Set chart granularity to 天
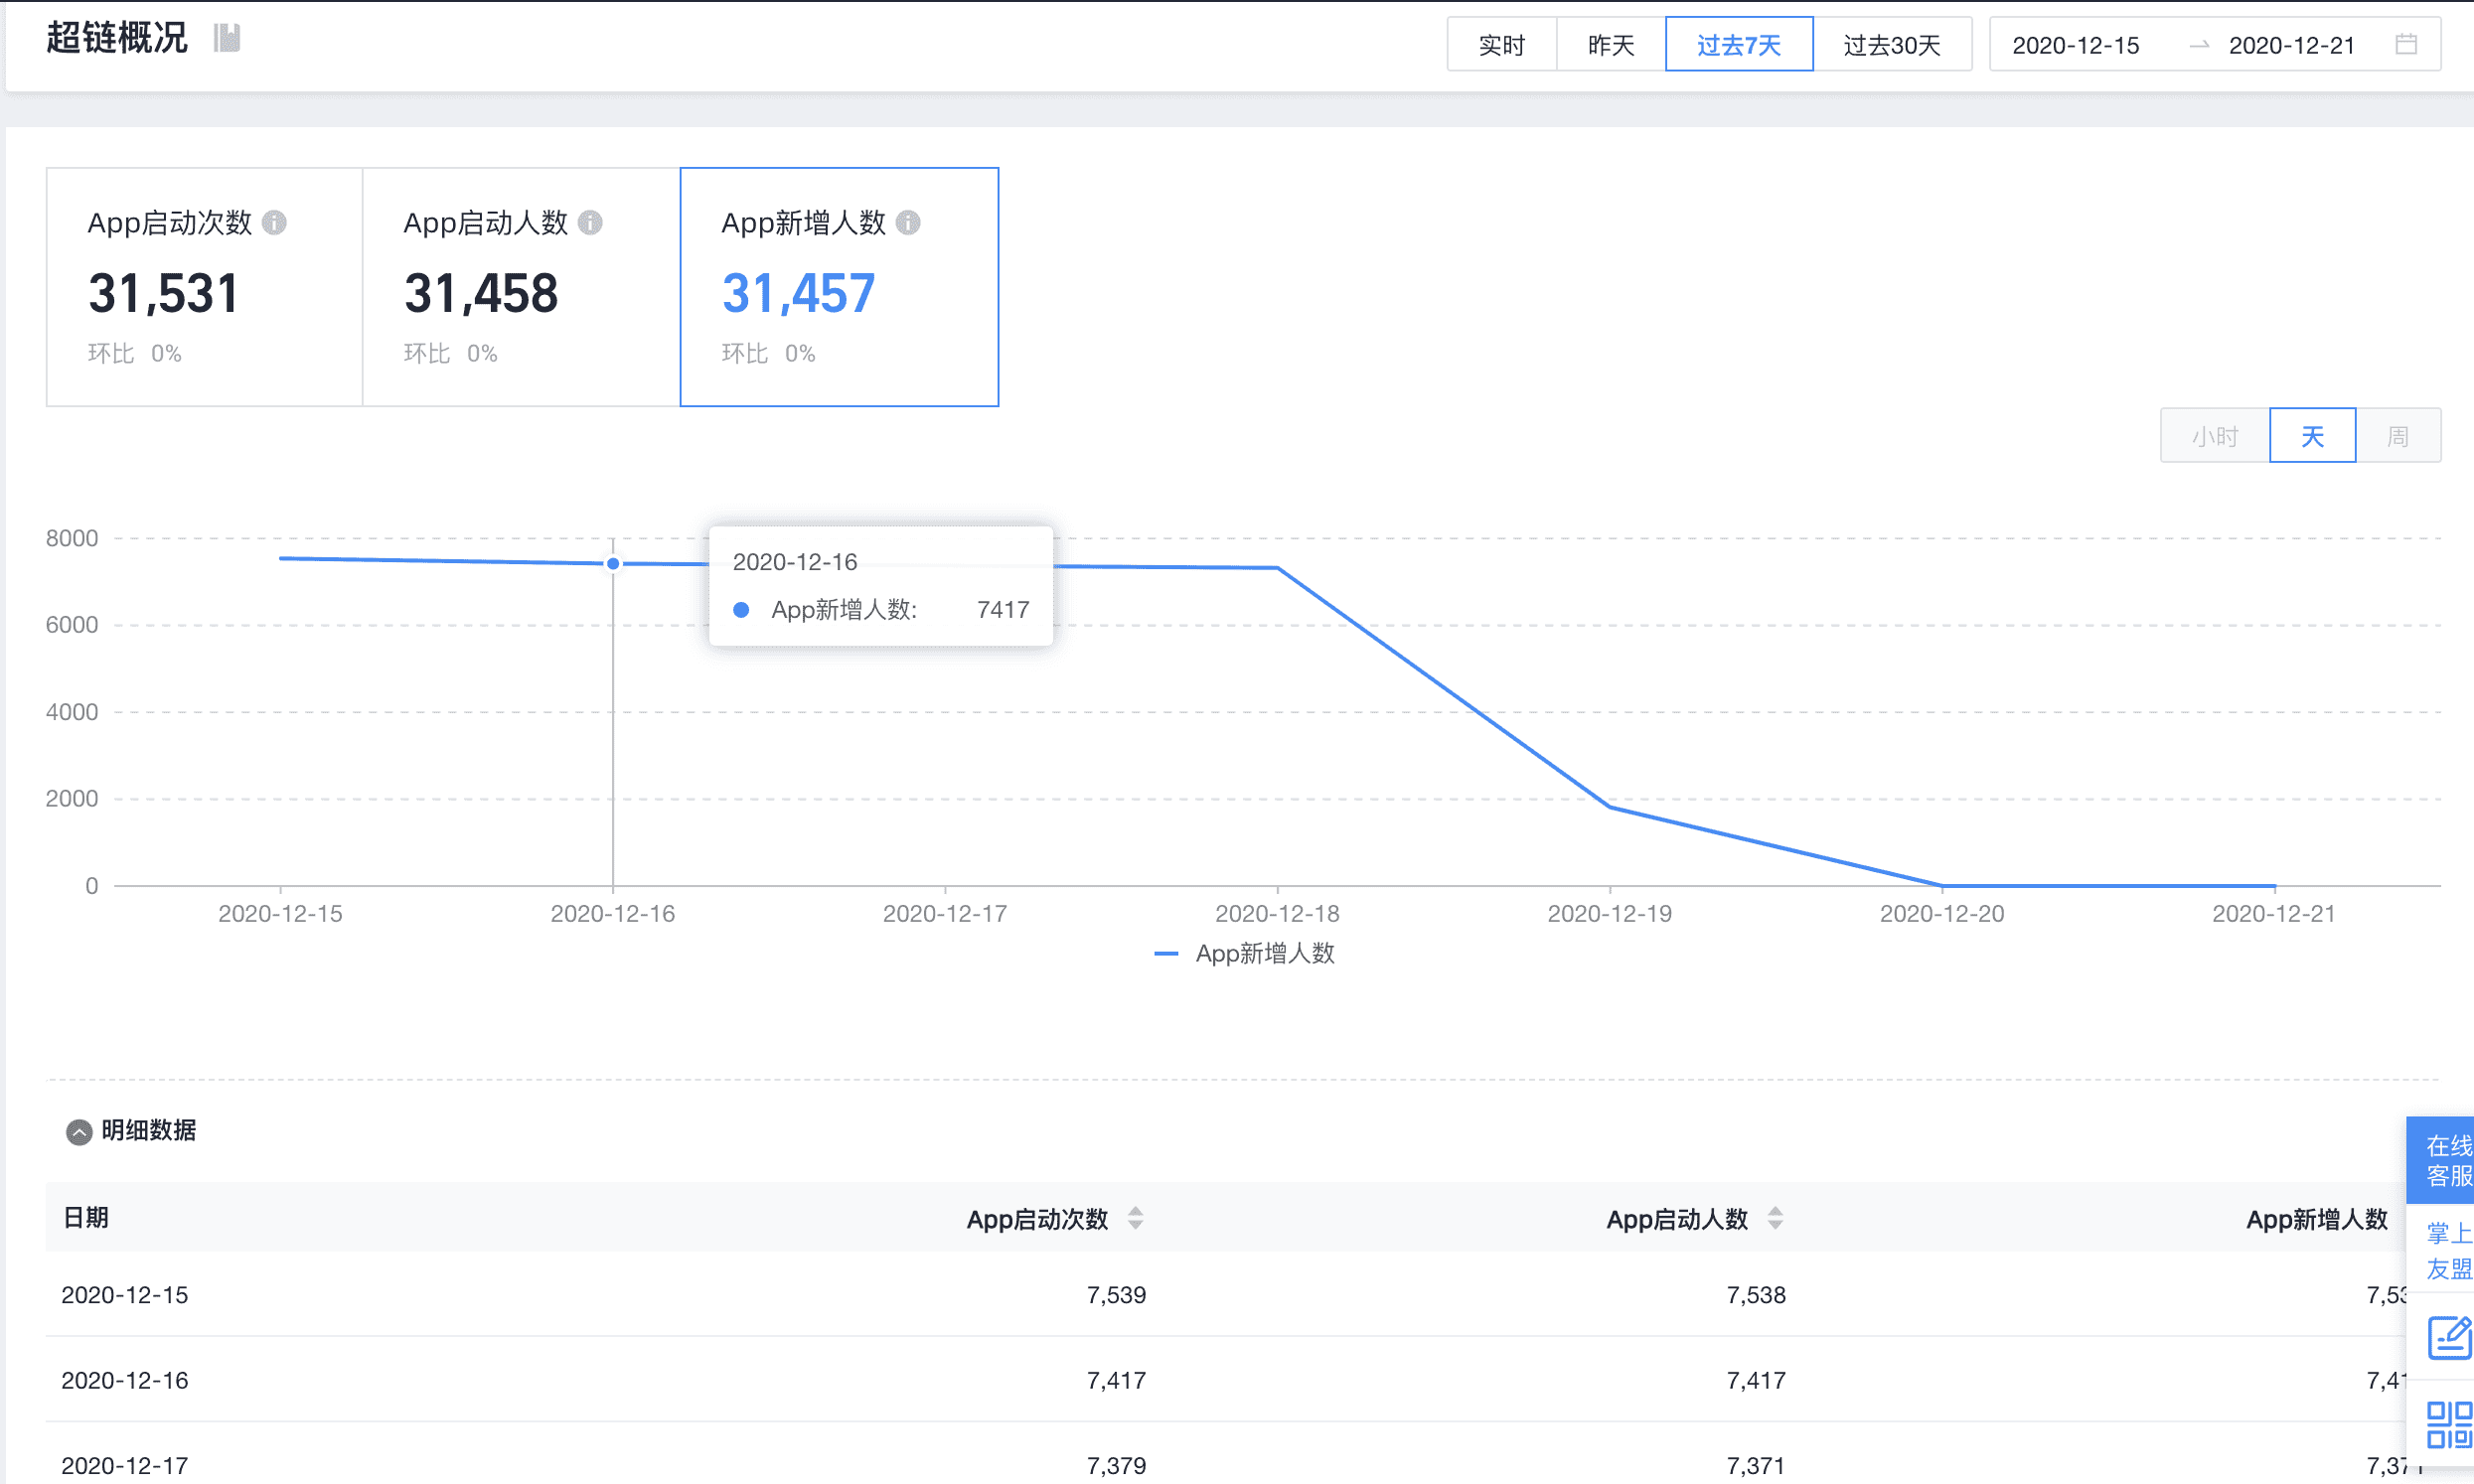 point(2312,436)
